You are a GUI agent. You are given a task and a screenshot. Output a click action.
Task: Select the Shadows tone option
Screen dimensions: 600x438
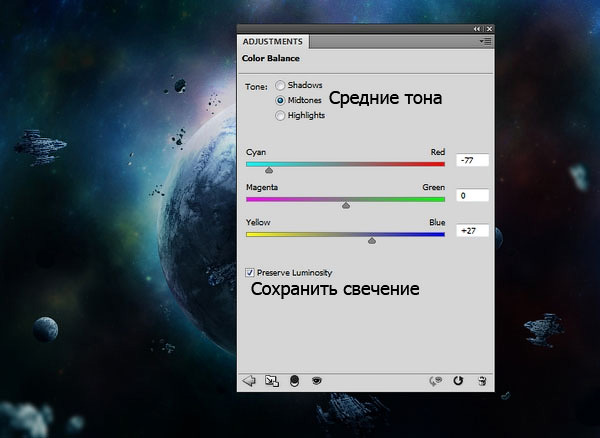click(280, 86)
